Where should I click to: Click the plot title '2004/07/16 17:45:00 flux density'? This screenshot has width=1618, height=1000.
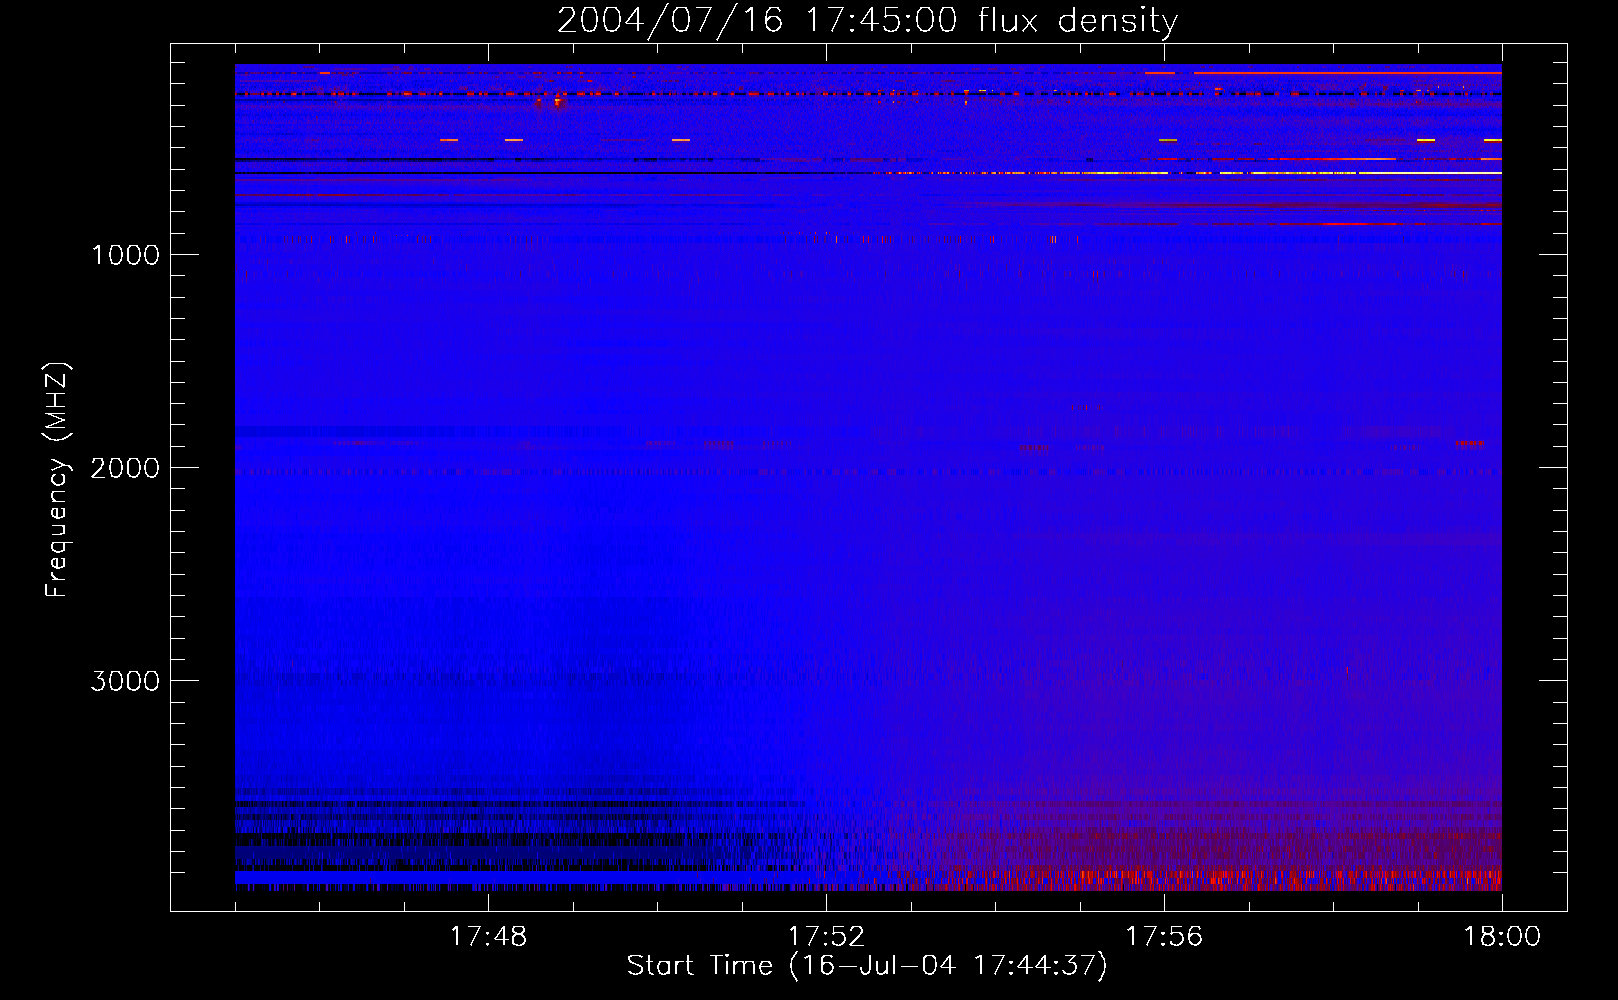867,21
